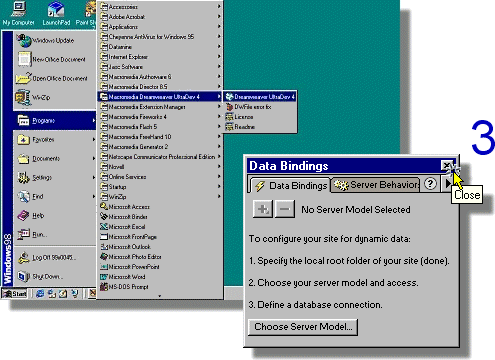Open the License document in Dreamweaver submenu
This screenshot has width=495, height=360.
(x=260, y=117)
